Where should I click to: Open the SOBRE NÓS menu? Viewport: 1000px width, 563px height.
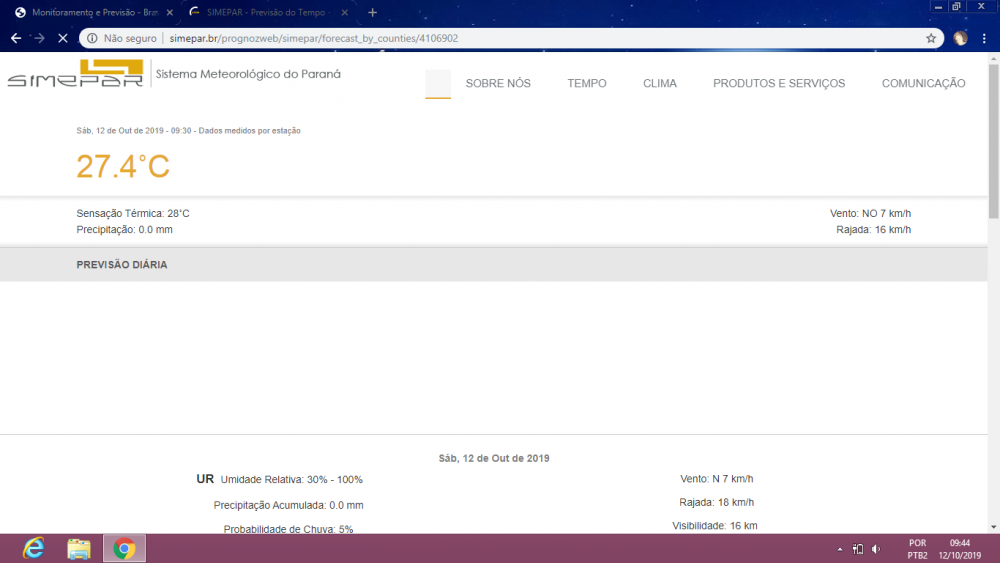(x=498, y=84)
